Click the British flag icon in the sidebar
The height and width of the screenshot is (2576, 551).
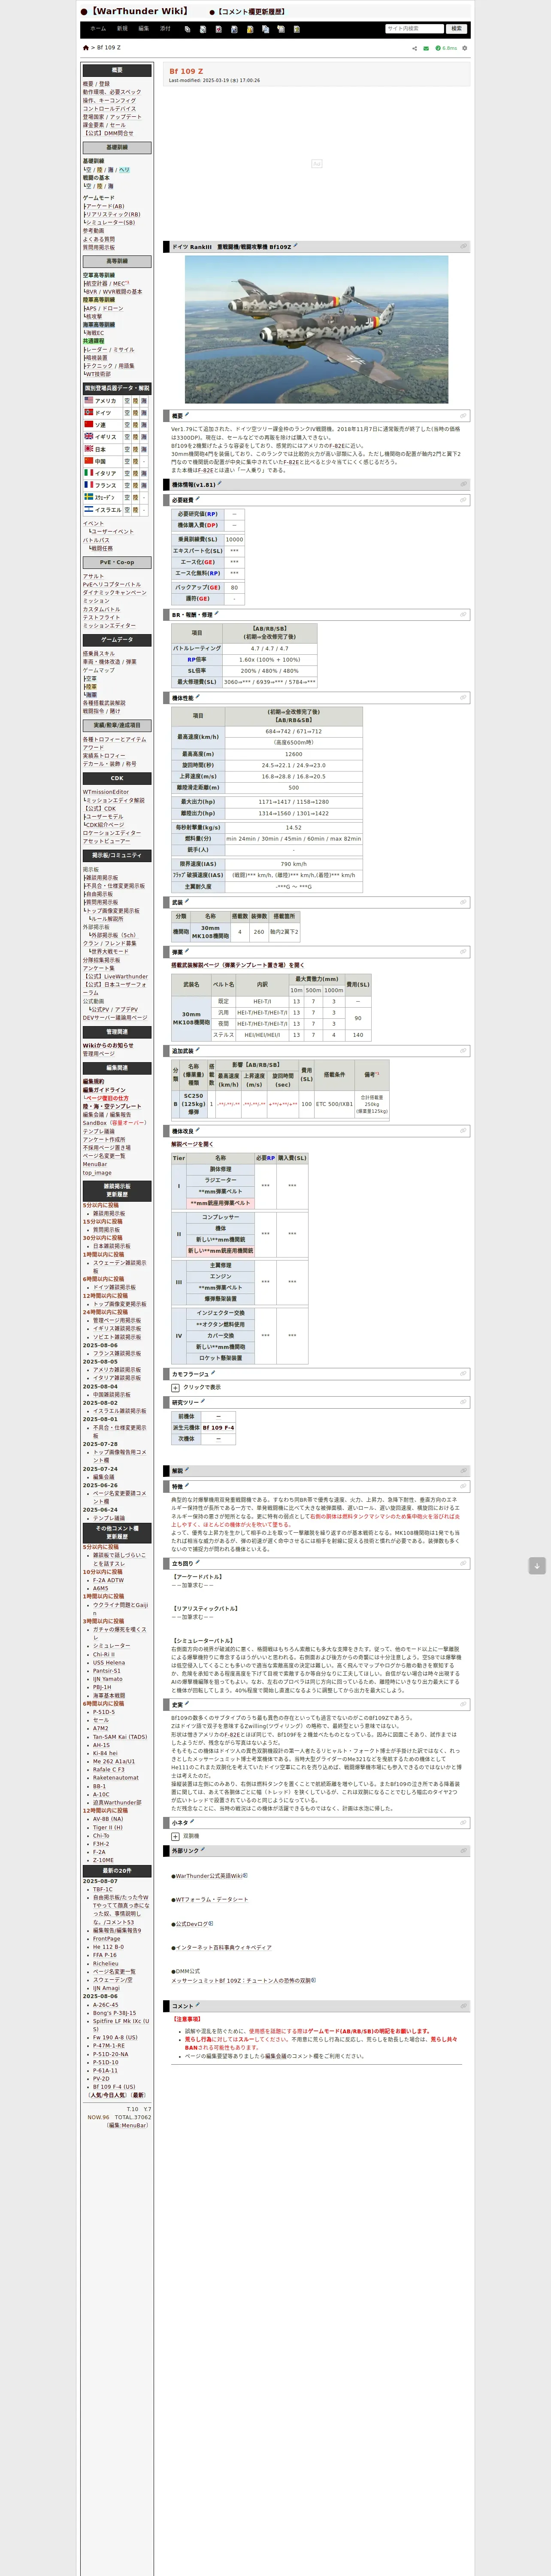(x=88, y=436)
